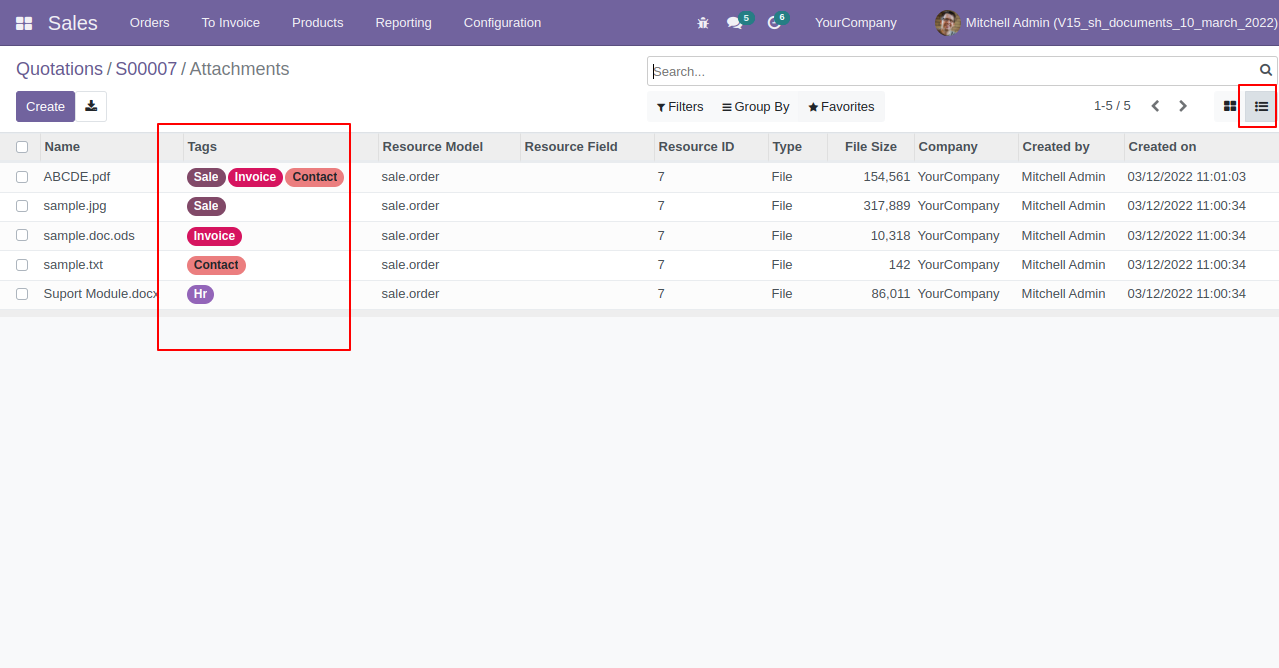This screenshot has height=668, width=1279.
Task: Open sample.doc.ods attachment record
Action: [x=89, y=236]
